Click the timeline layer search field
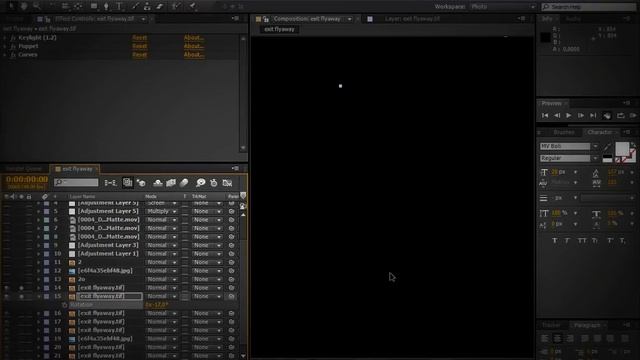 [76, 182]
